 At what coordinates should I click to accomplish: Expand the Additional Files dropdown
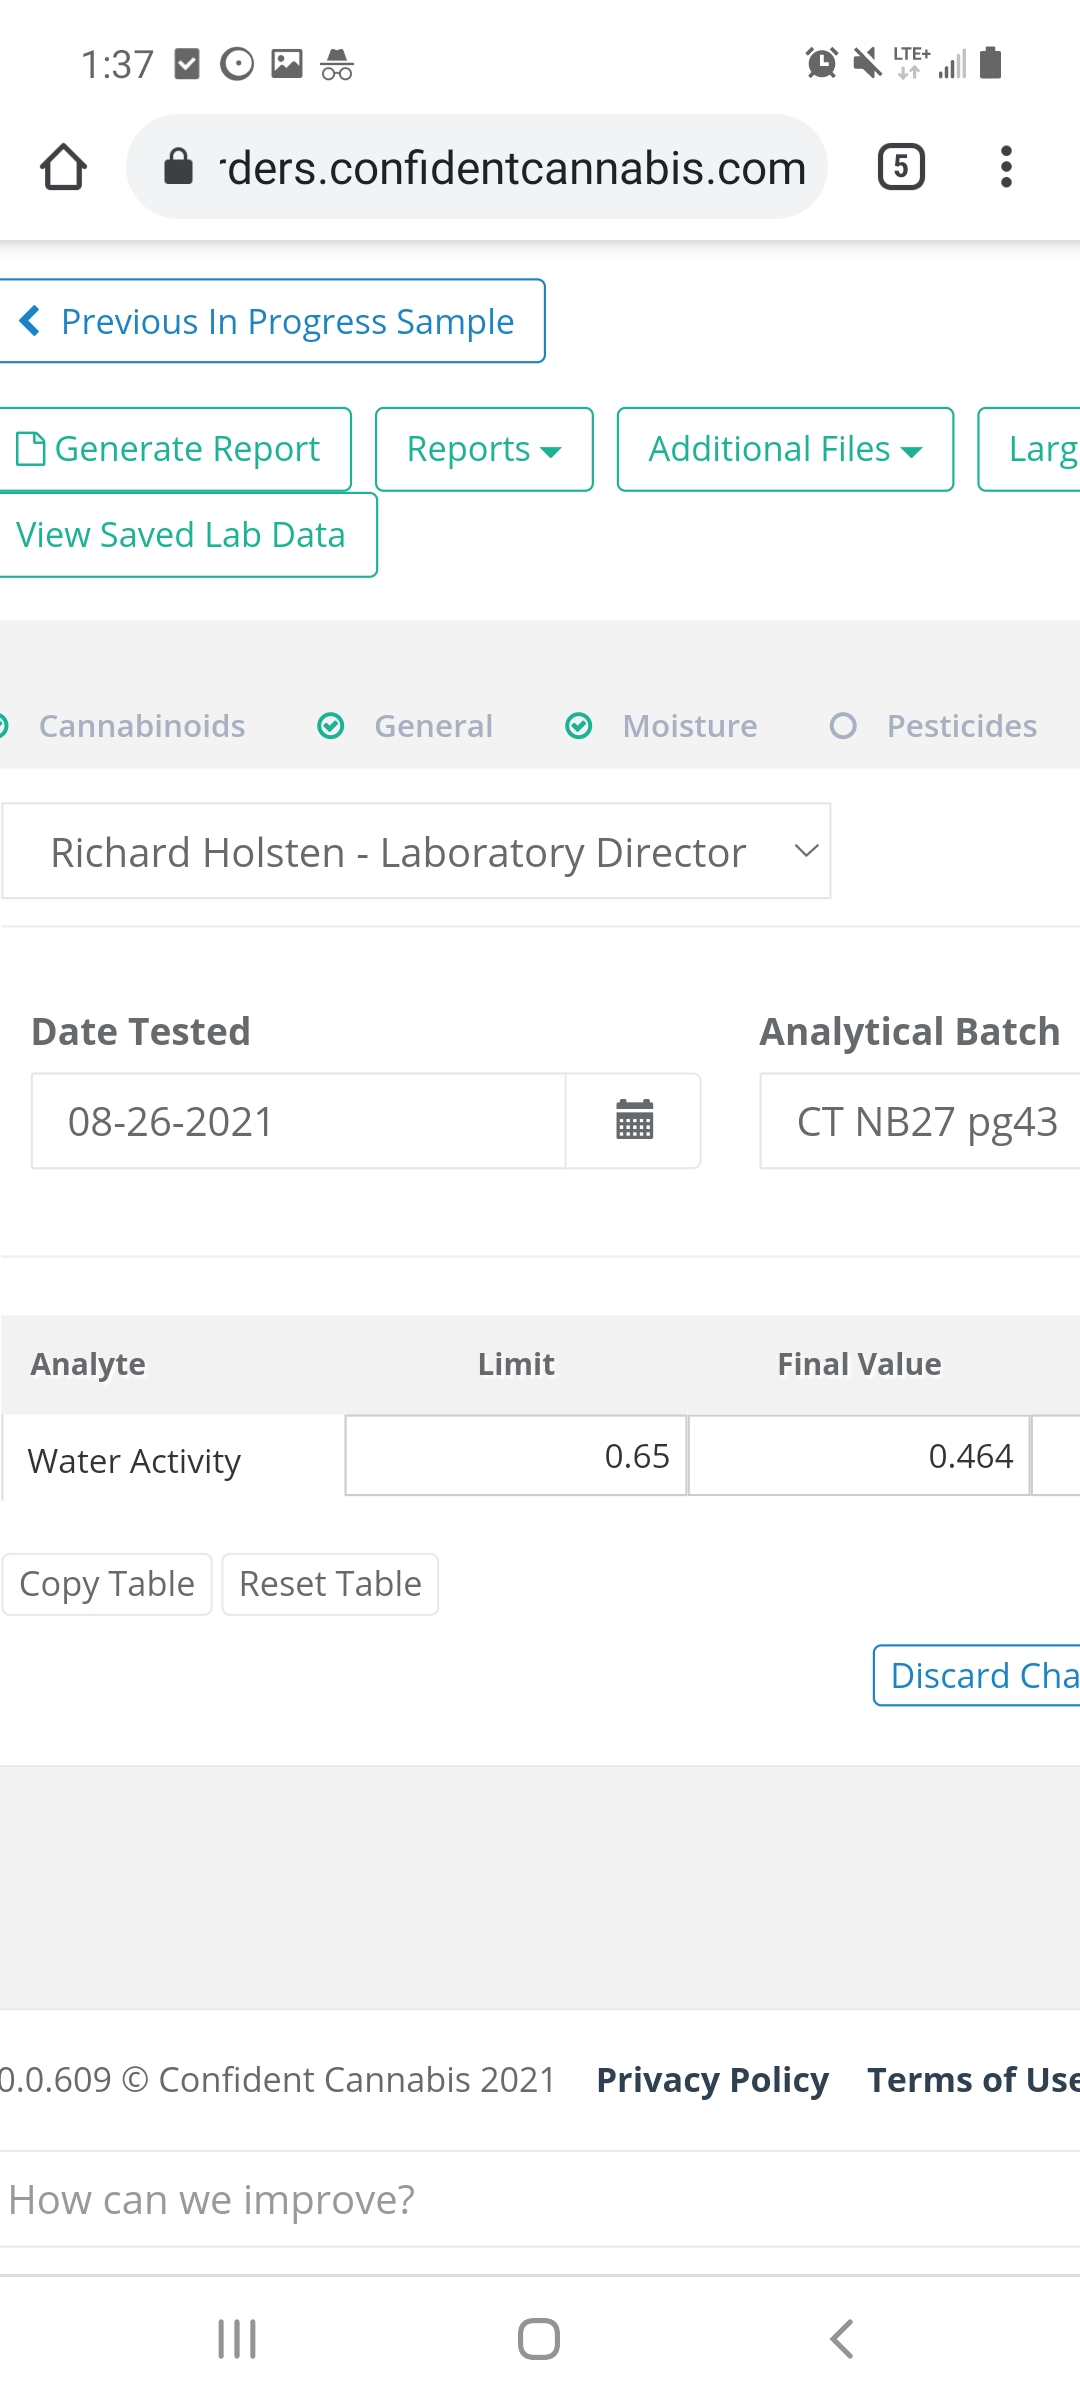point(785,450)
